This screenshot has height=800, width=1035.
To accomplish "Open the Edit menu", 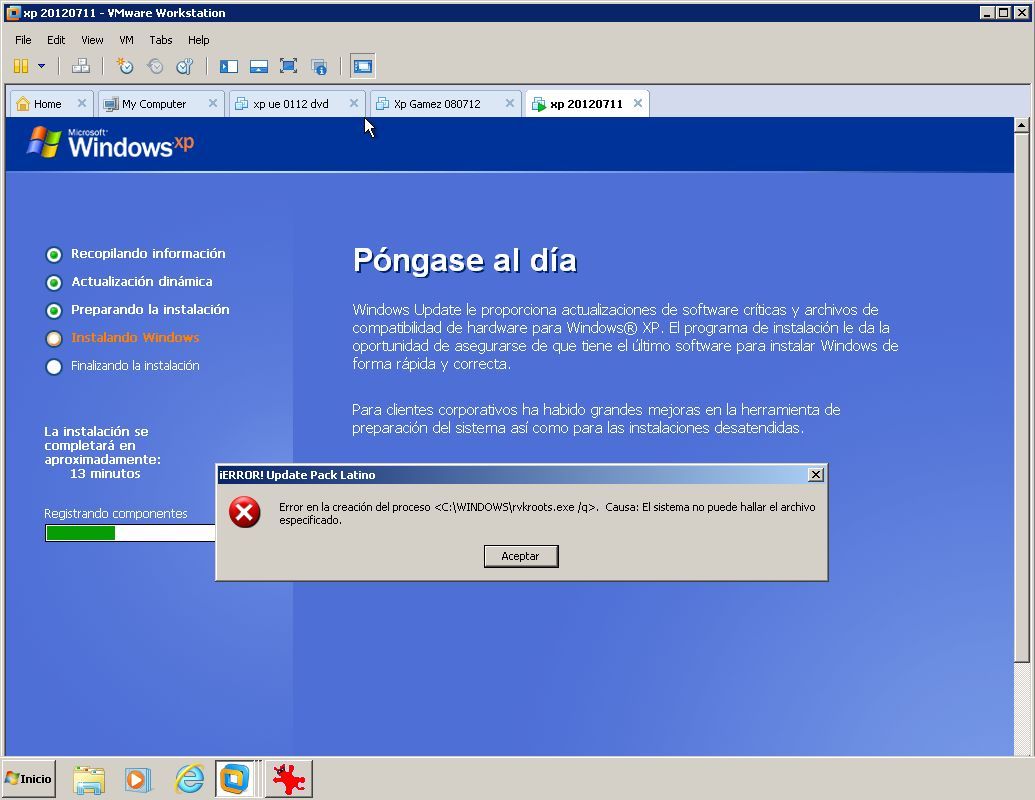I will point(56,40).
